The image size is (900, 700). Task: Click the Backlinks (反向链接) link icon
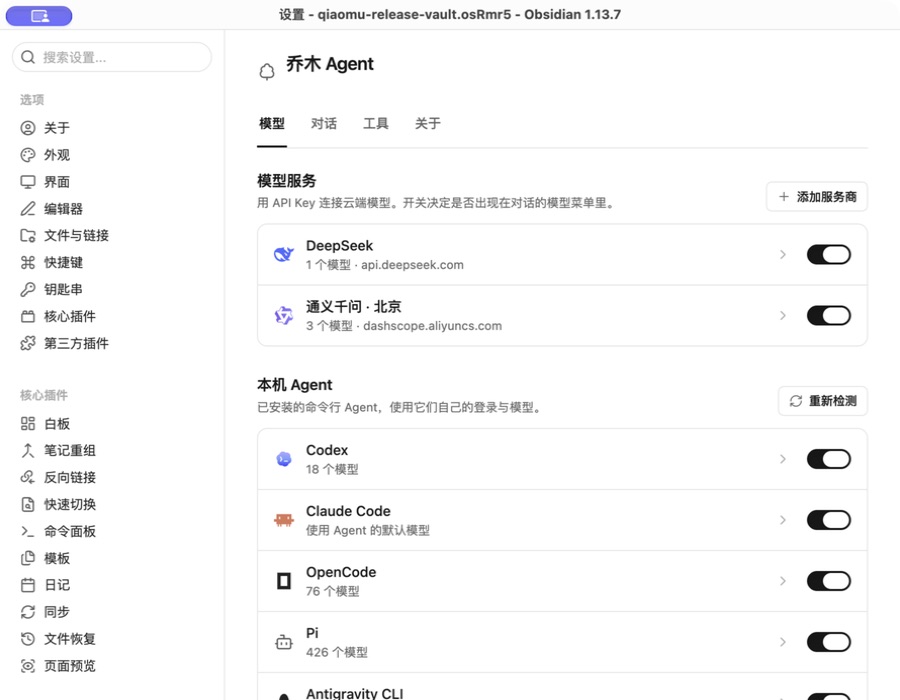coord(28,477)
